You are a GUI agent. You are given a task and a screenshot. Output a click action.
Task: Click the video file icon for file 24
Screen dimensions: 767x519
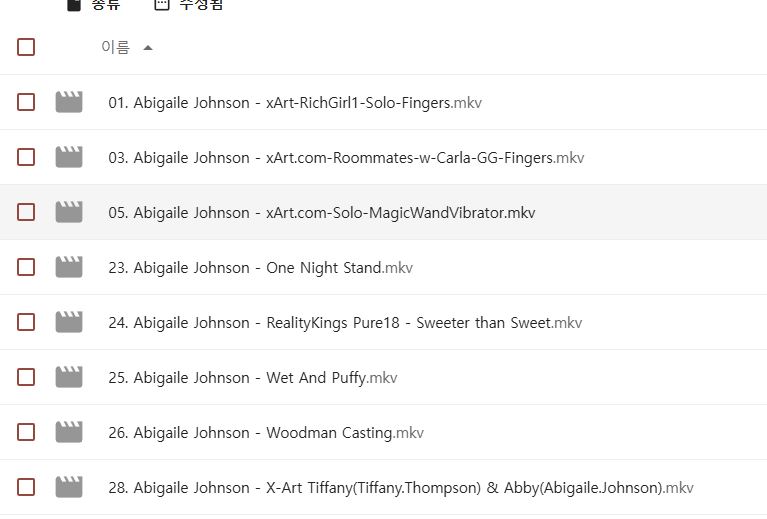click(x=69, y=322)
